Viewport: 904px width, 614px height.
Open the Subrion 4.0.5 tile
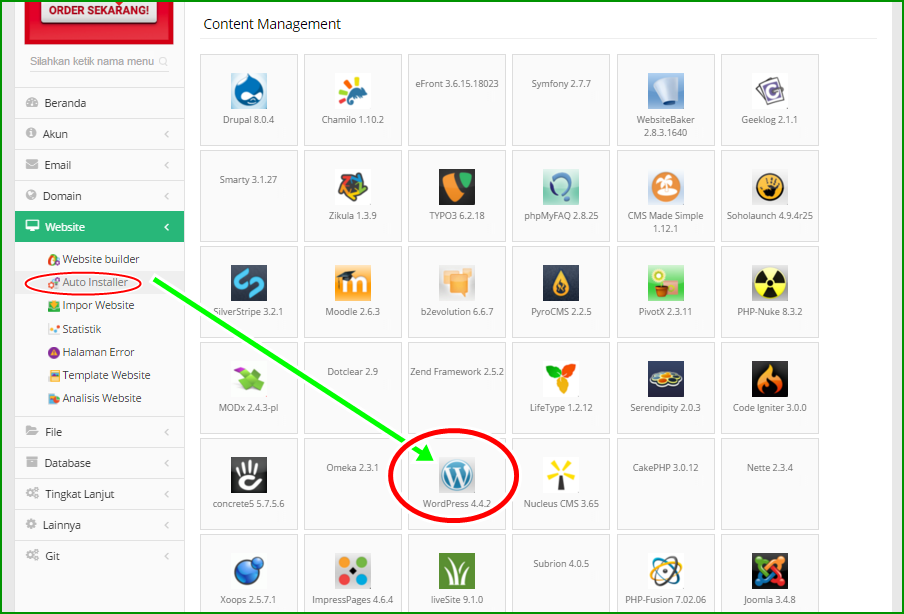[x=561, y=572]
